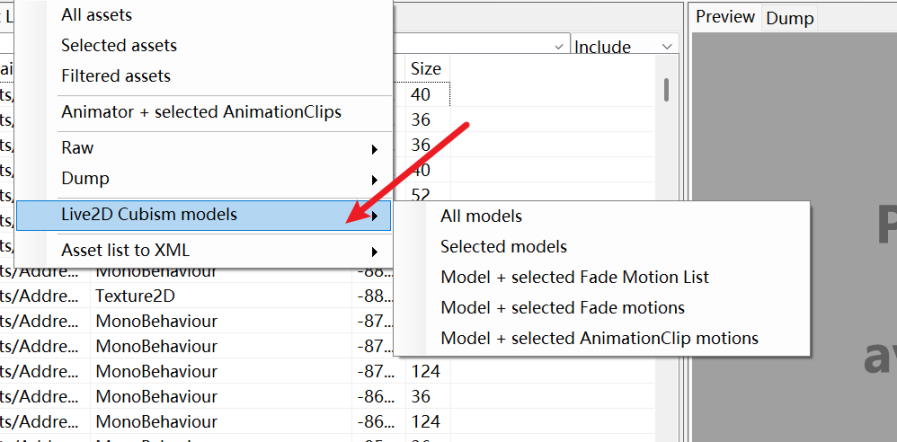The height and width of the screenshot is (442, 897).
Task: Select the MonoBehaviour row above Texture2D
Action: (x=327, y=271)
